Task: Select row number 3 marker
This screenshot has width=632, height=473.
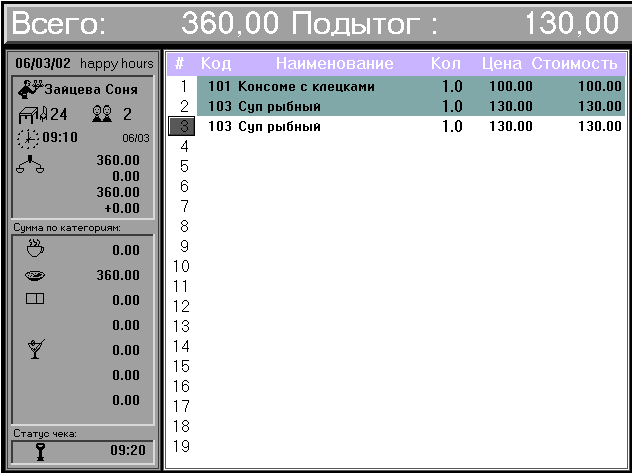Action: (181, 126)
